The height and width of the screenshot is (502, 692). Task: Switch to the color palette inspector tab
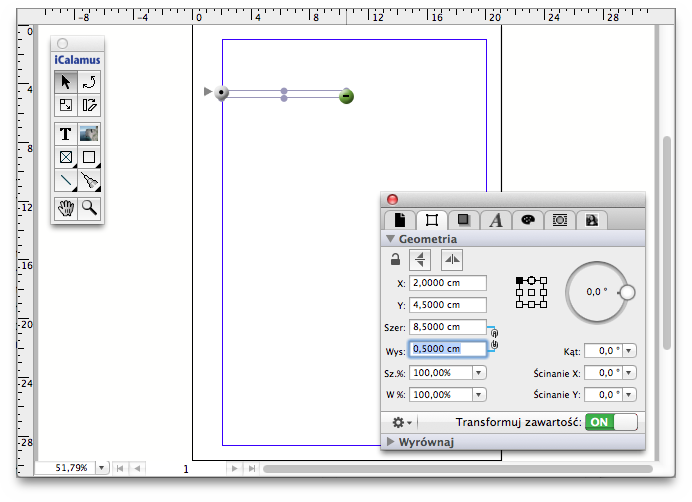(x=528, y=220)
